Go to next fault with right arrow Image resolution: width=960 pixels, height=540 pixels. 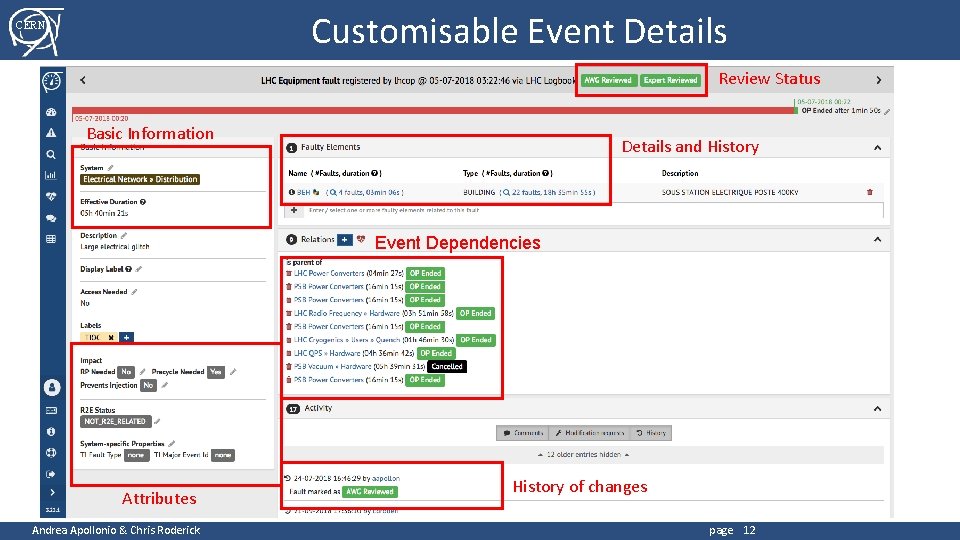pyautogui.click(x=879, y=80)
